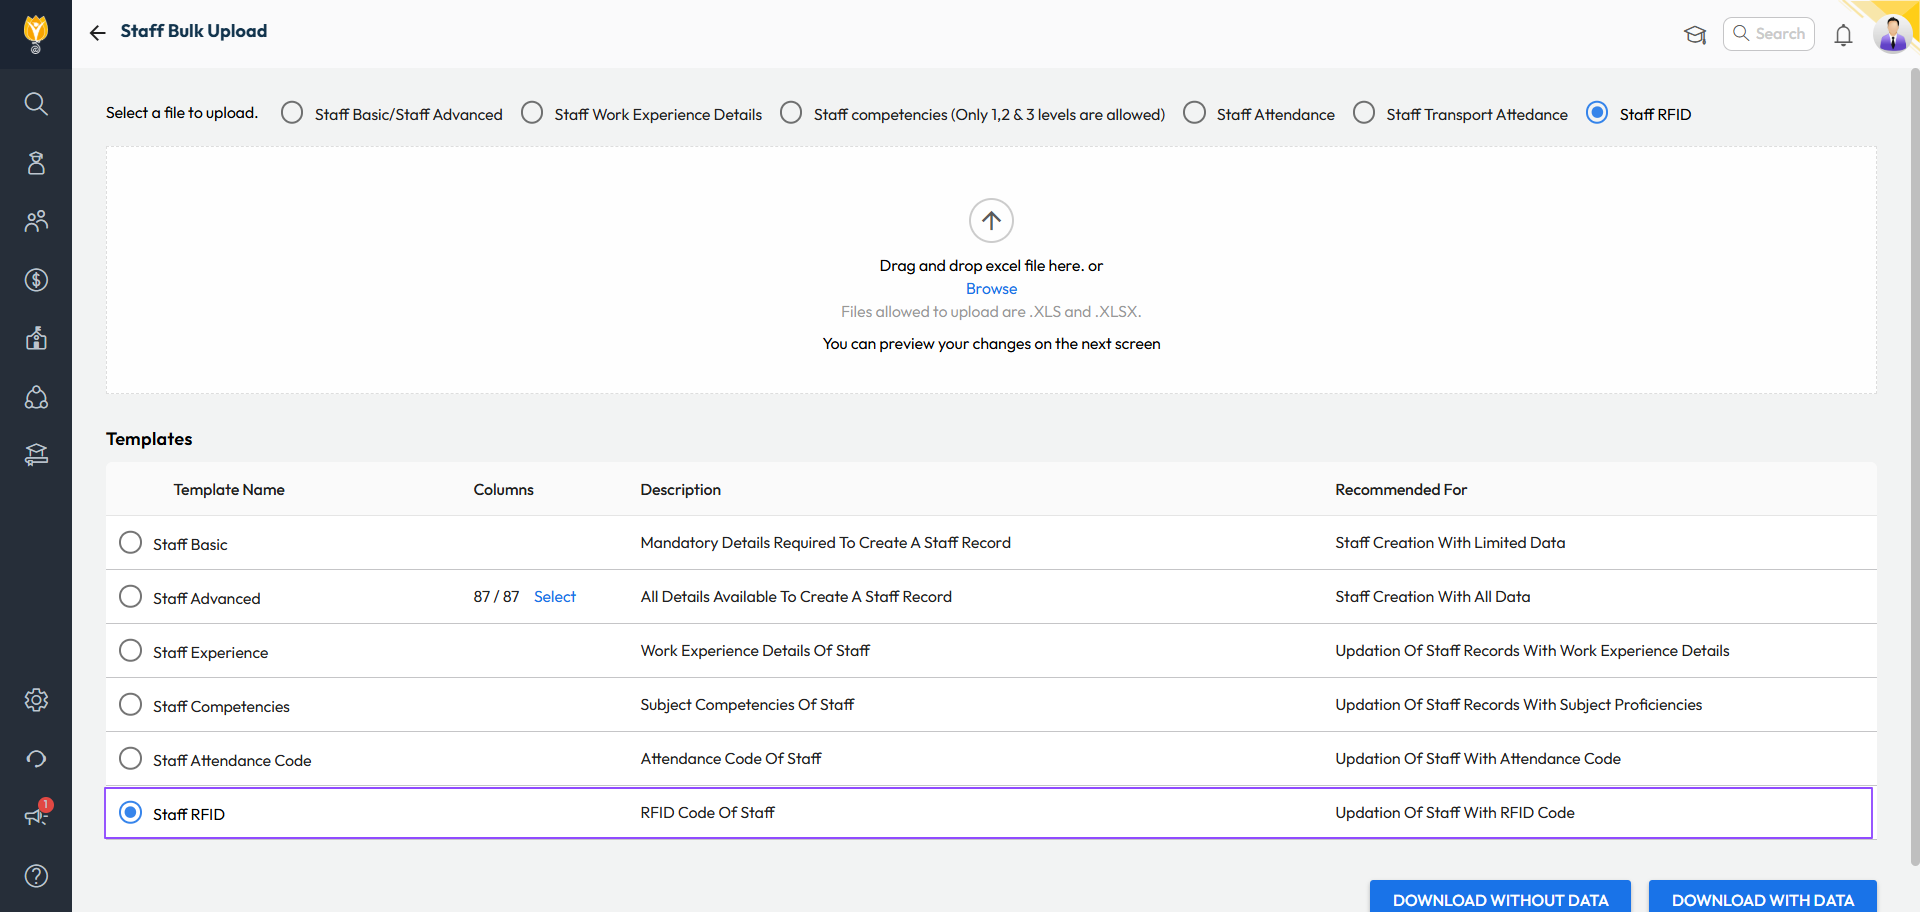Open the user profile avatar

pyautogui.click(x=1892, y=34)
